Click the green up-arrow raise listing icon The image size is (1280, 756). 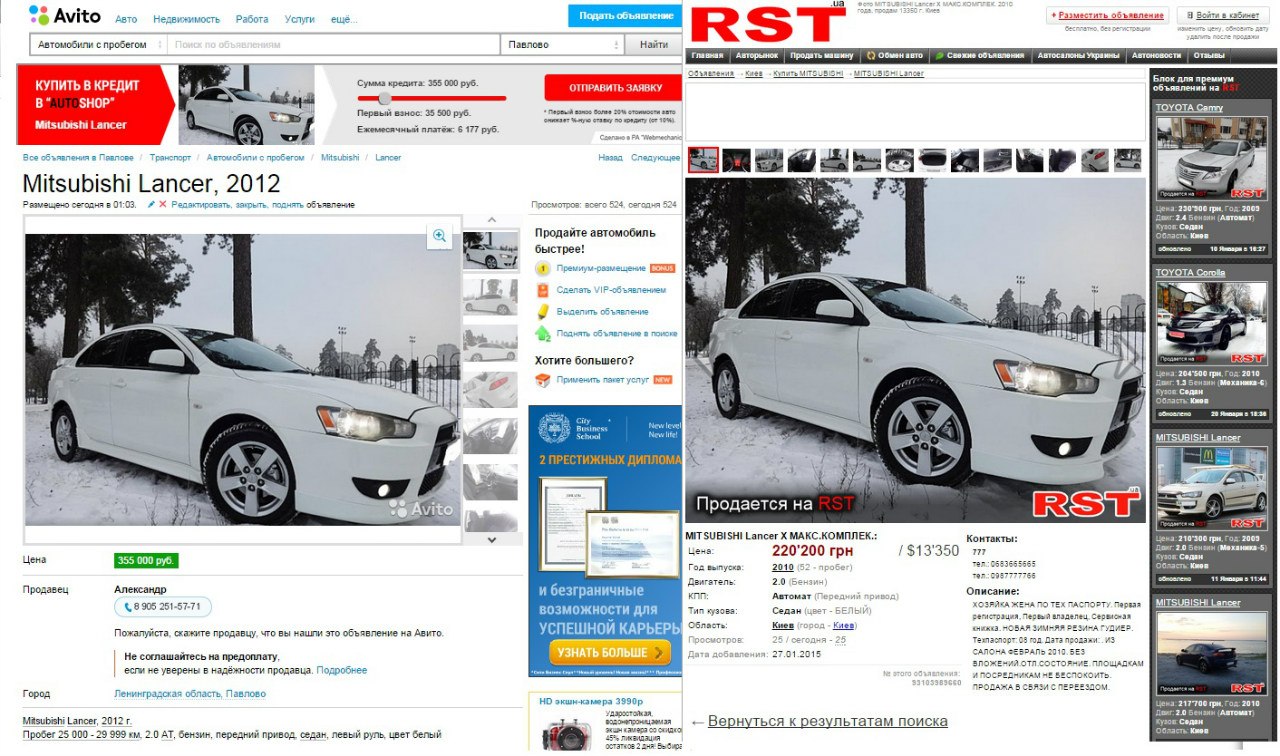[543, 334]
